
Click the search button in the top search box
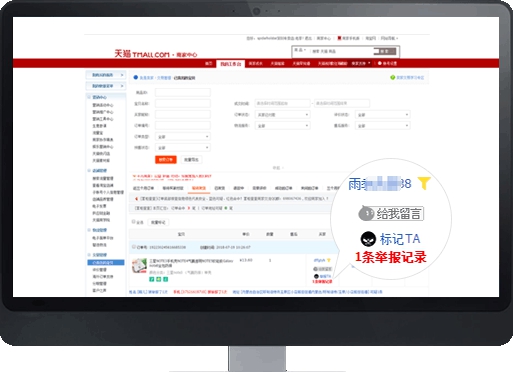(384, 51)
